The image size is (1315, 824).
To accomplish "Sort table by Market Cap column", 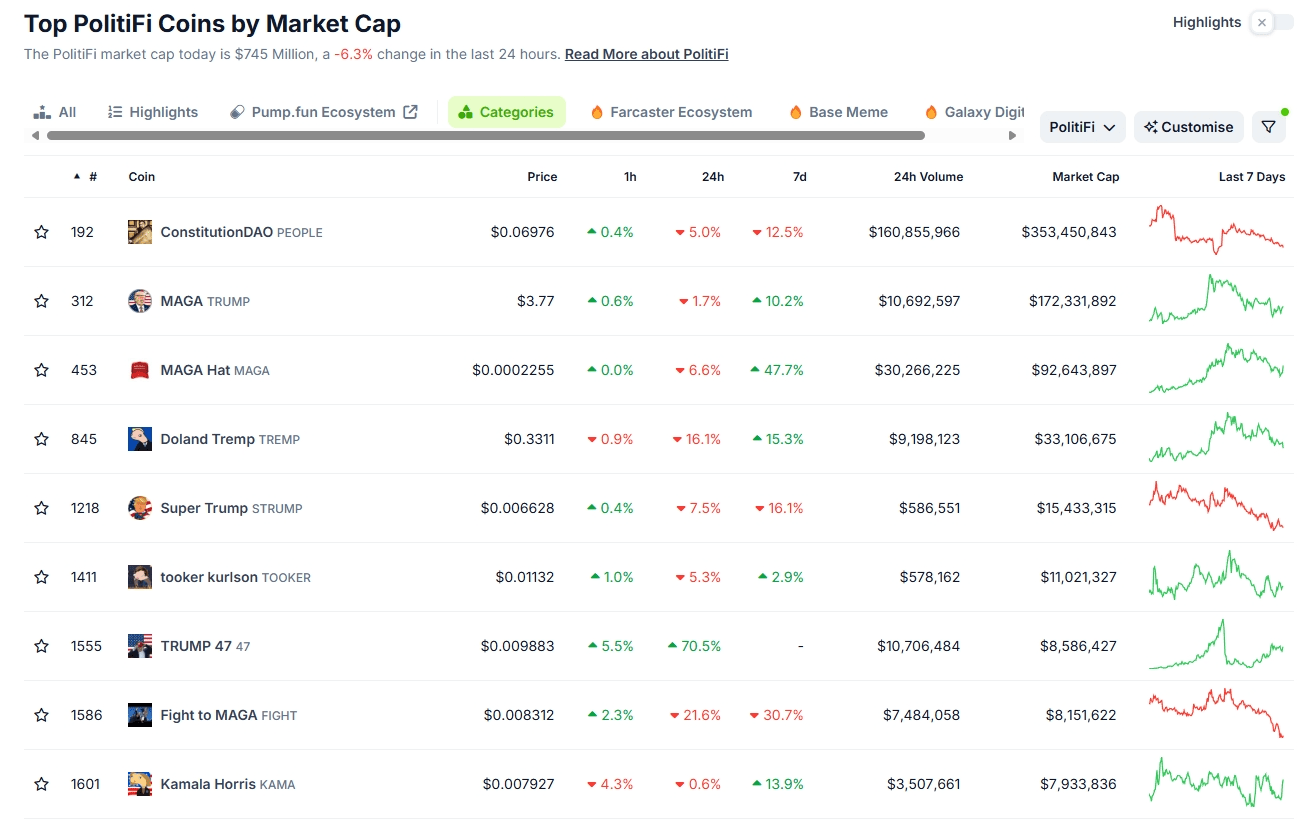I will click(x=1085, y=177).
